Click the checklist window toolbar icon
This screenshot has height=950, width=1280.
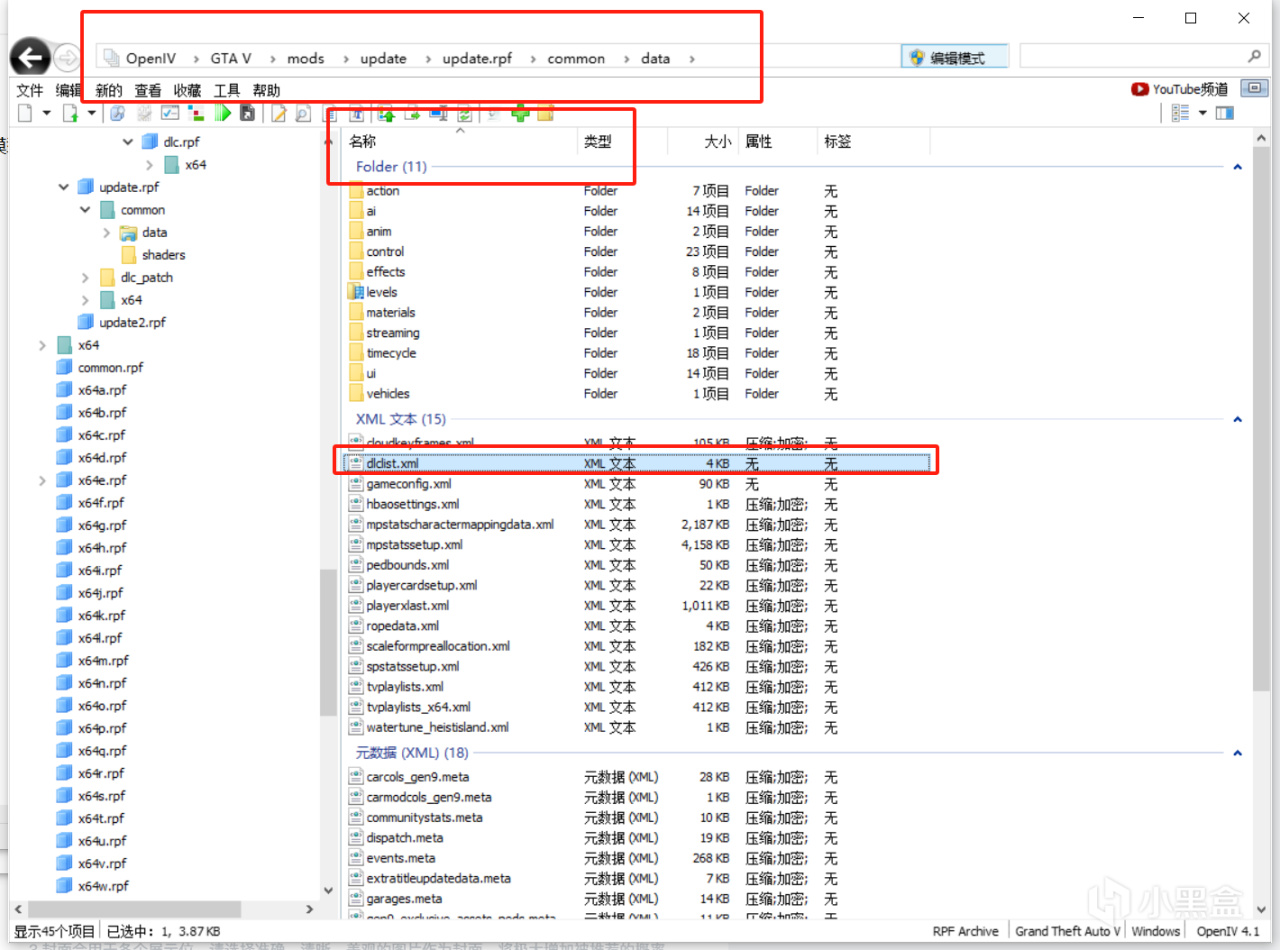click(x=170, y=113)
